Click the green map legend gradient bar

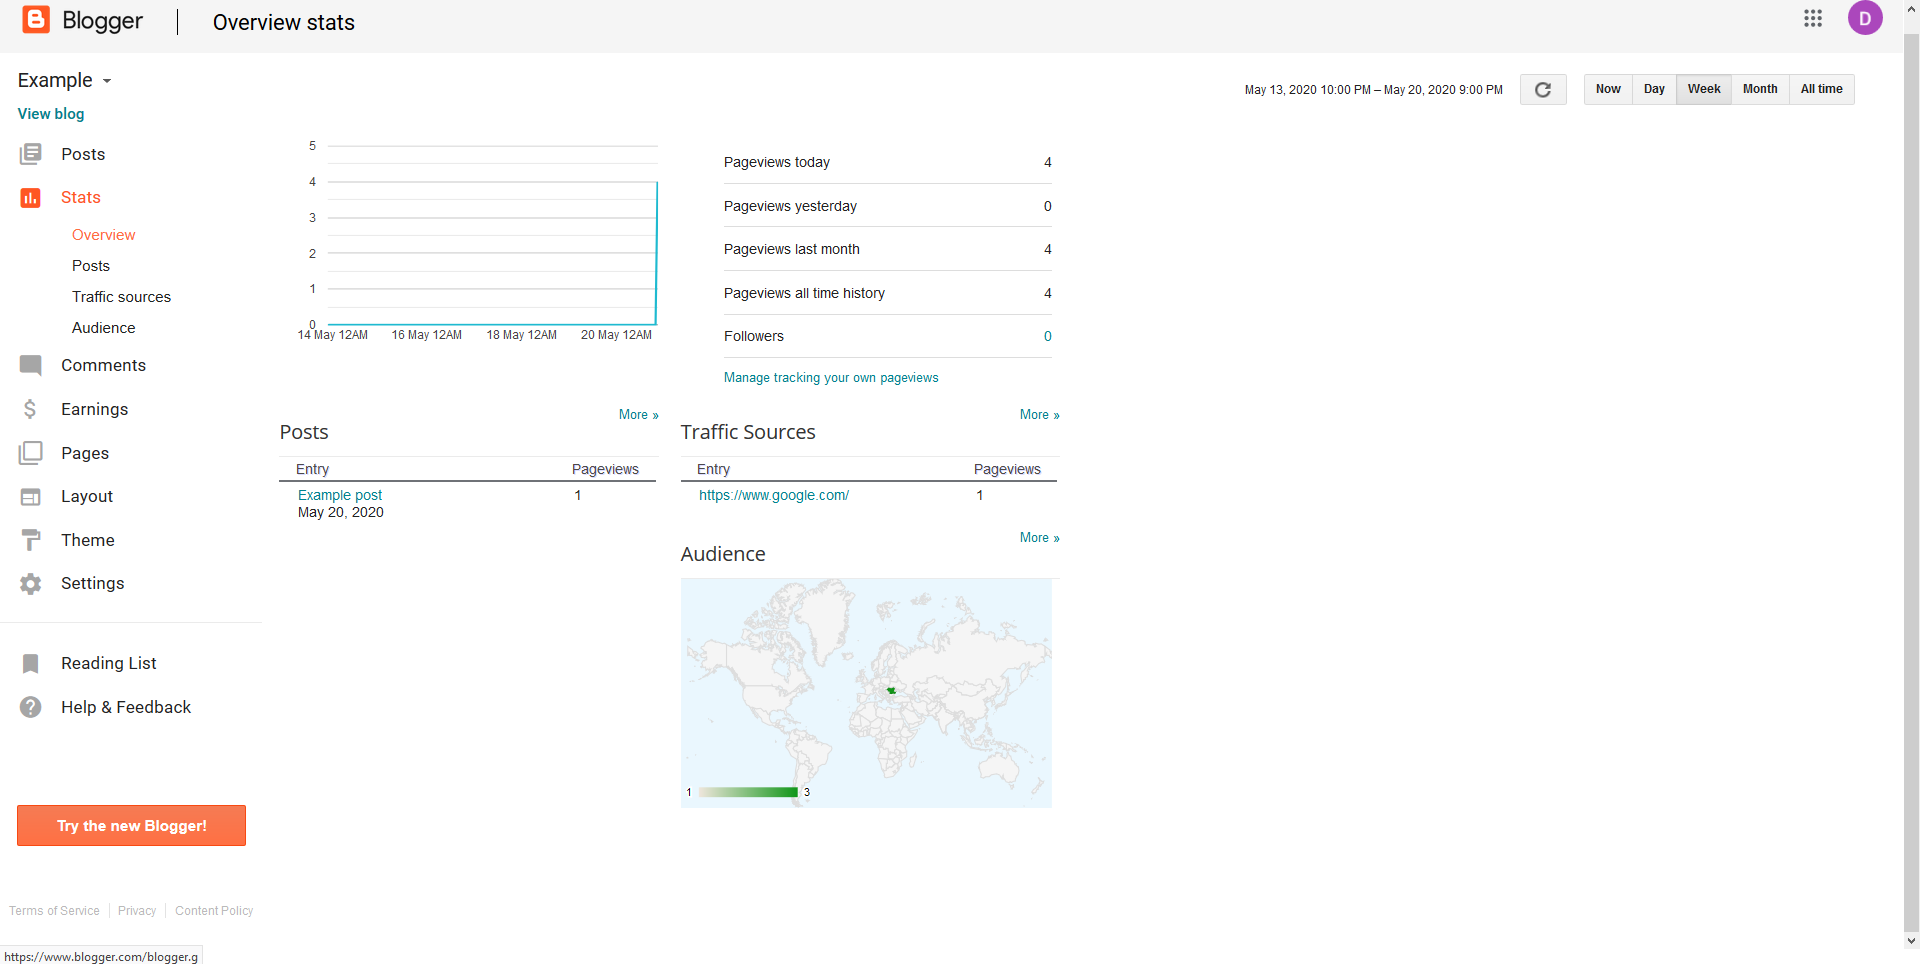(x=748, y=792)
